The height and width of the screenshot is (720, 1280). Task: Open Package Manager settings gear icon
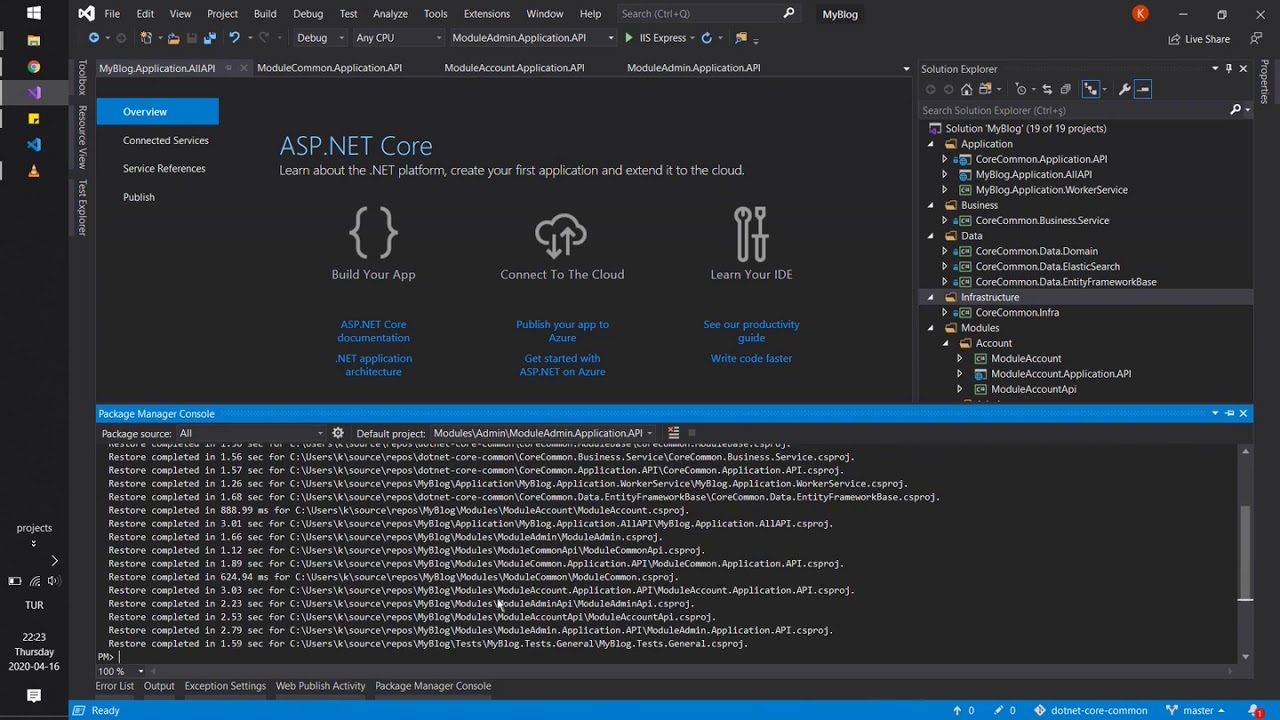338,433
